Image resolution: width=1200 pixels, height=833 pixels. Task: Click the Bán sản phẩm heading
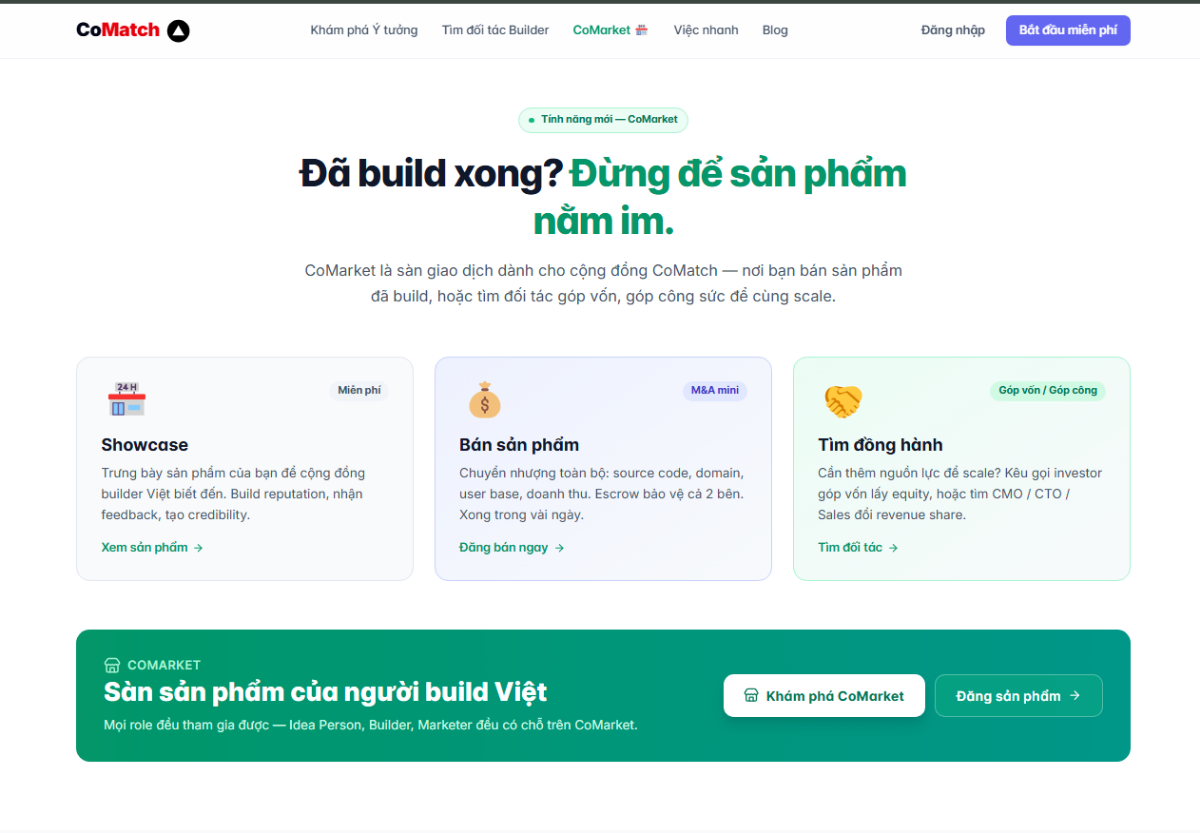click(519, 445)
